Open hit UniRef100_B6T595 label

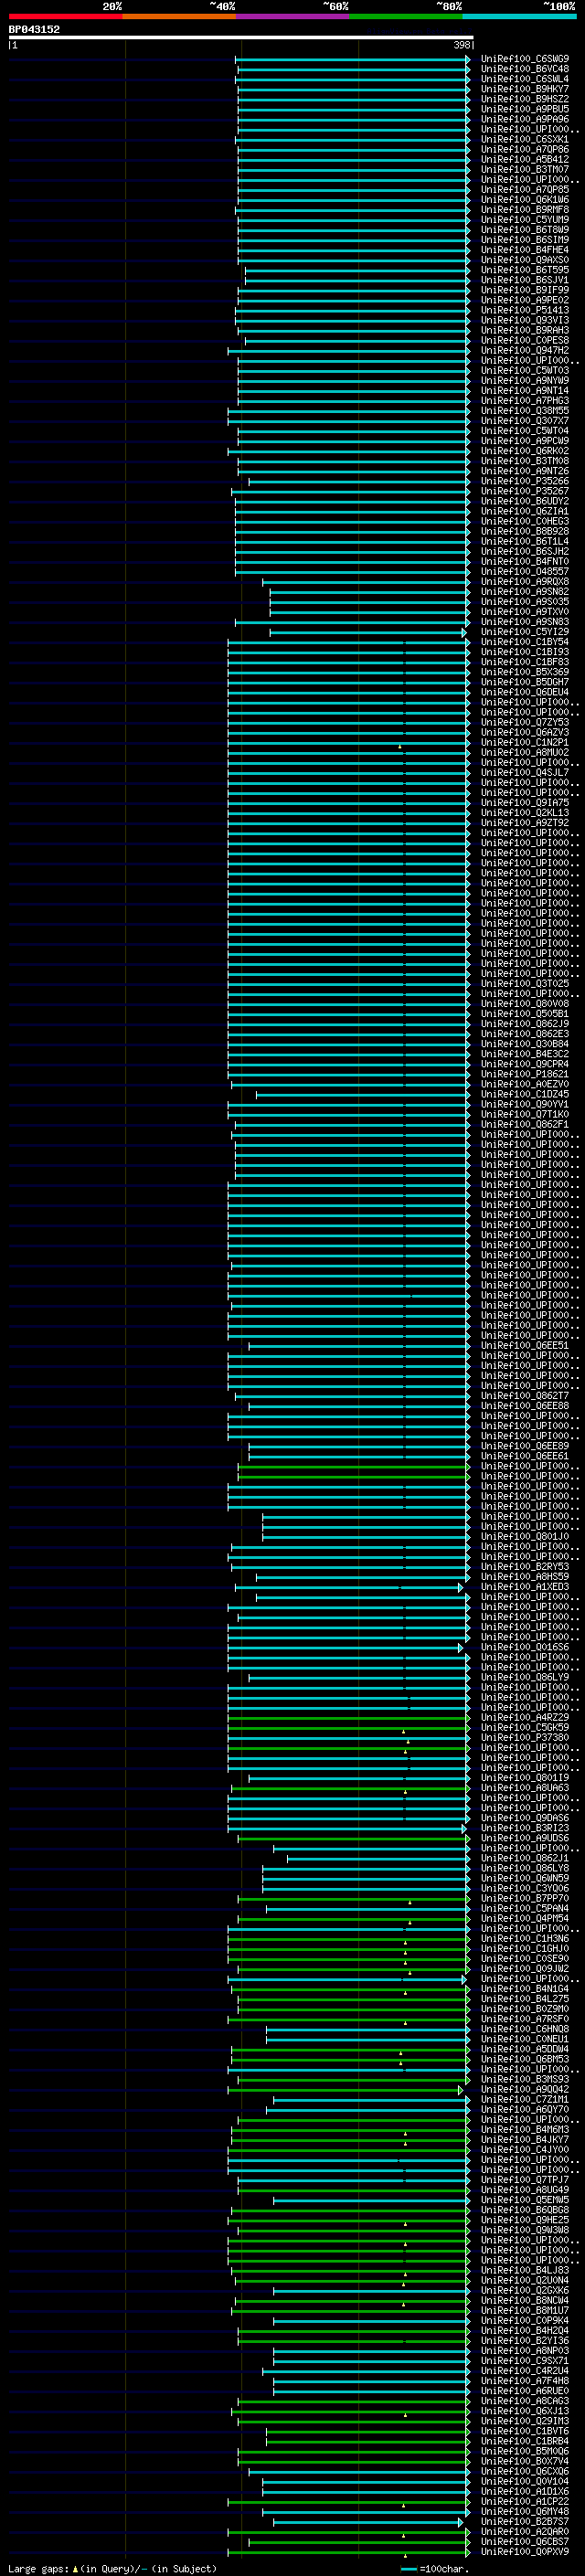(x=525, y=270)
